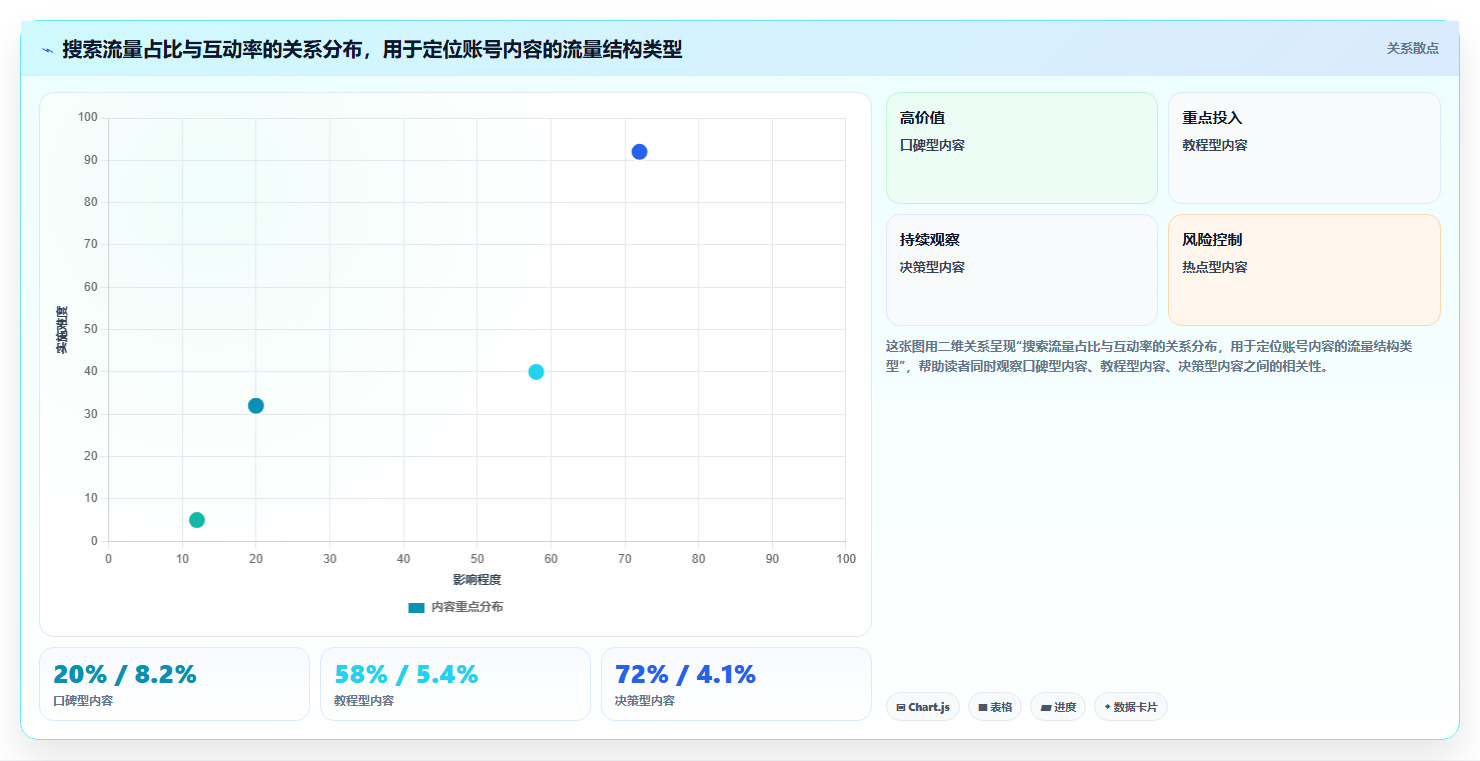The image size is (1480, 761).
Task: Click 教程型内容 label under 58% / 5.4%
Action: (364, 701)
